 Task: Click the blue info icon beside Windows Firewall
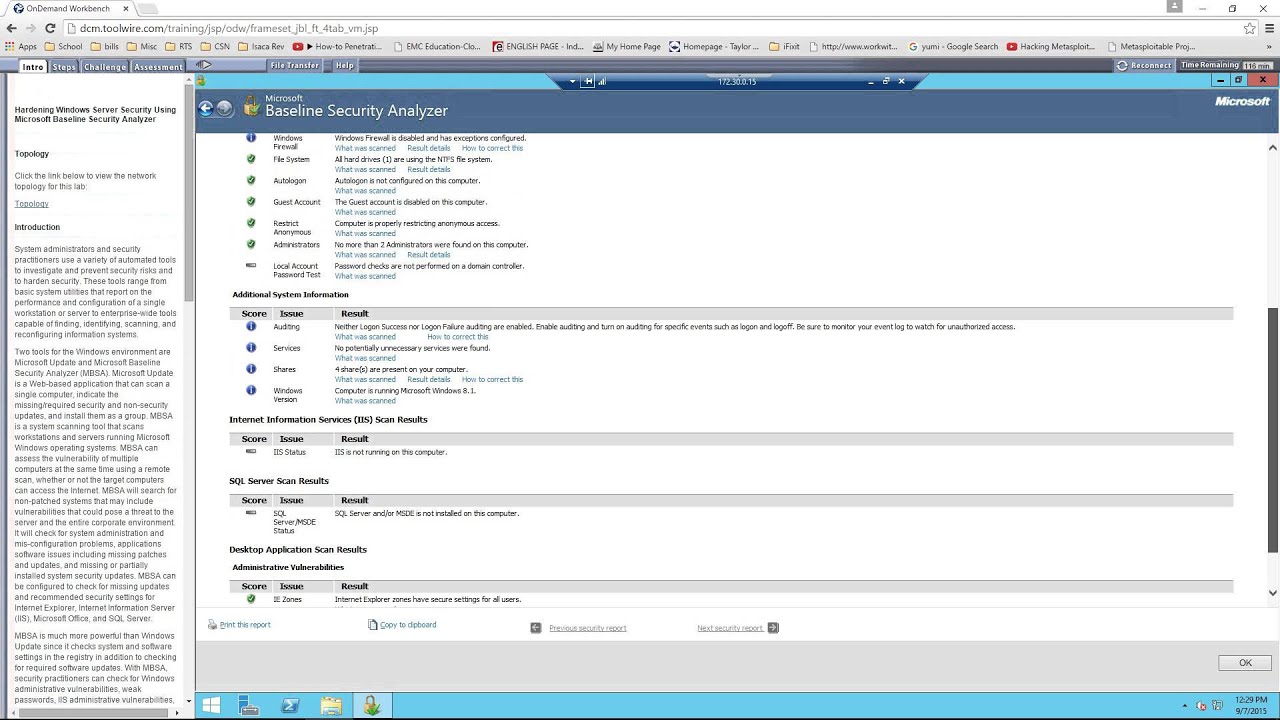251,138
